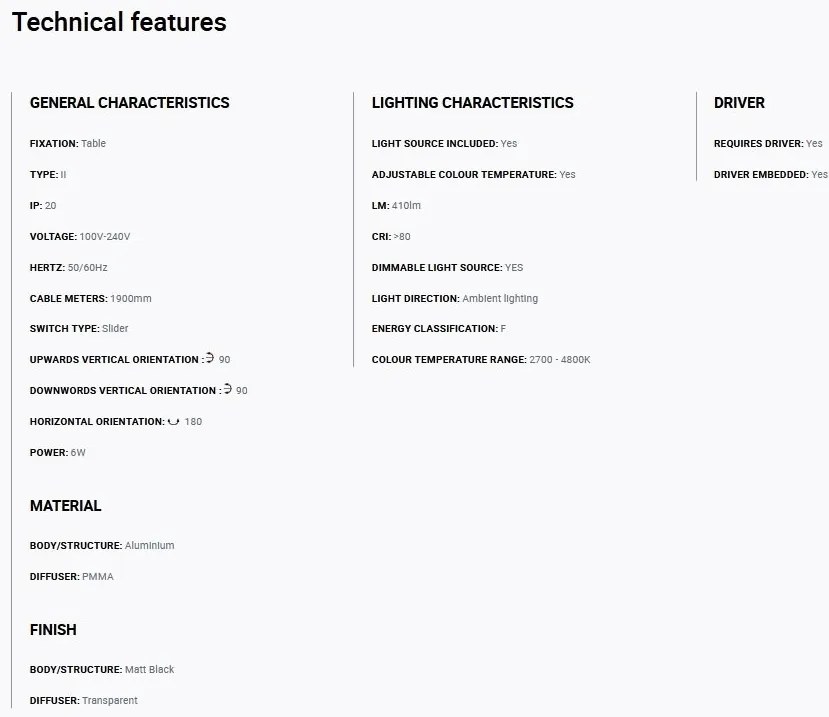Click the POWER 6W entry
The image size is (829, 717).
(58, 452)
